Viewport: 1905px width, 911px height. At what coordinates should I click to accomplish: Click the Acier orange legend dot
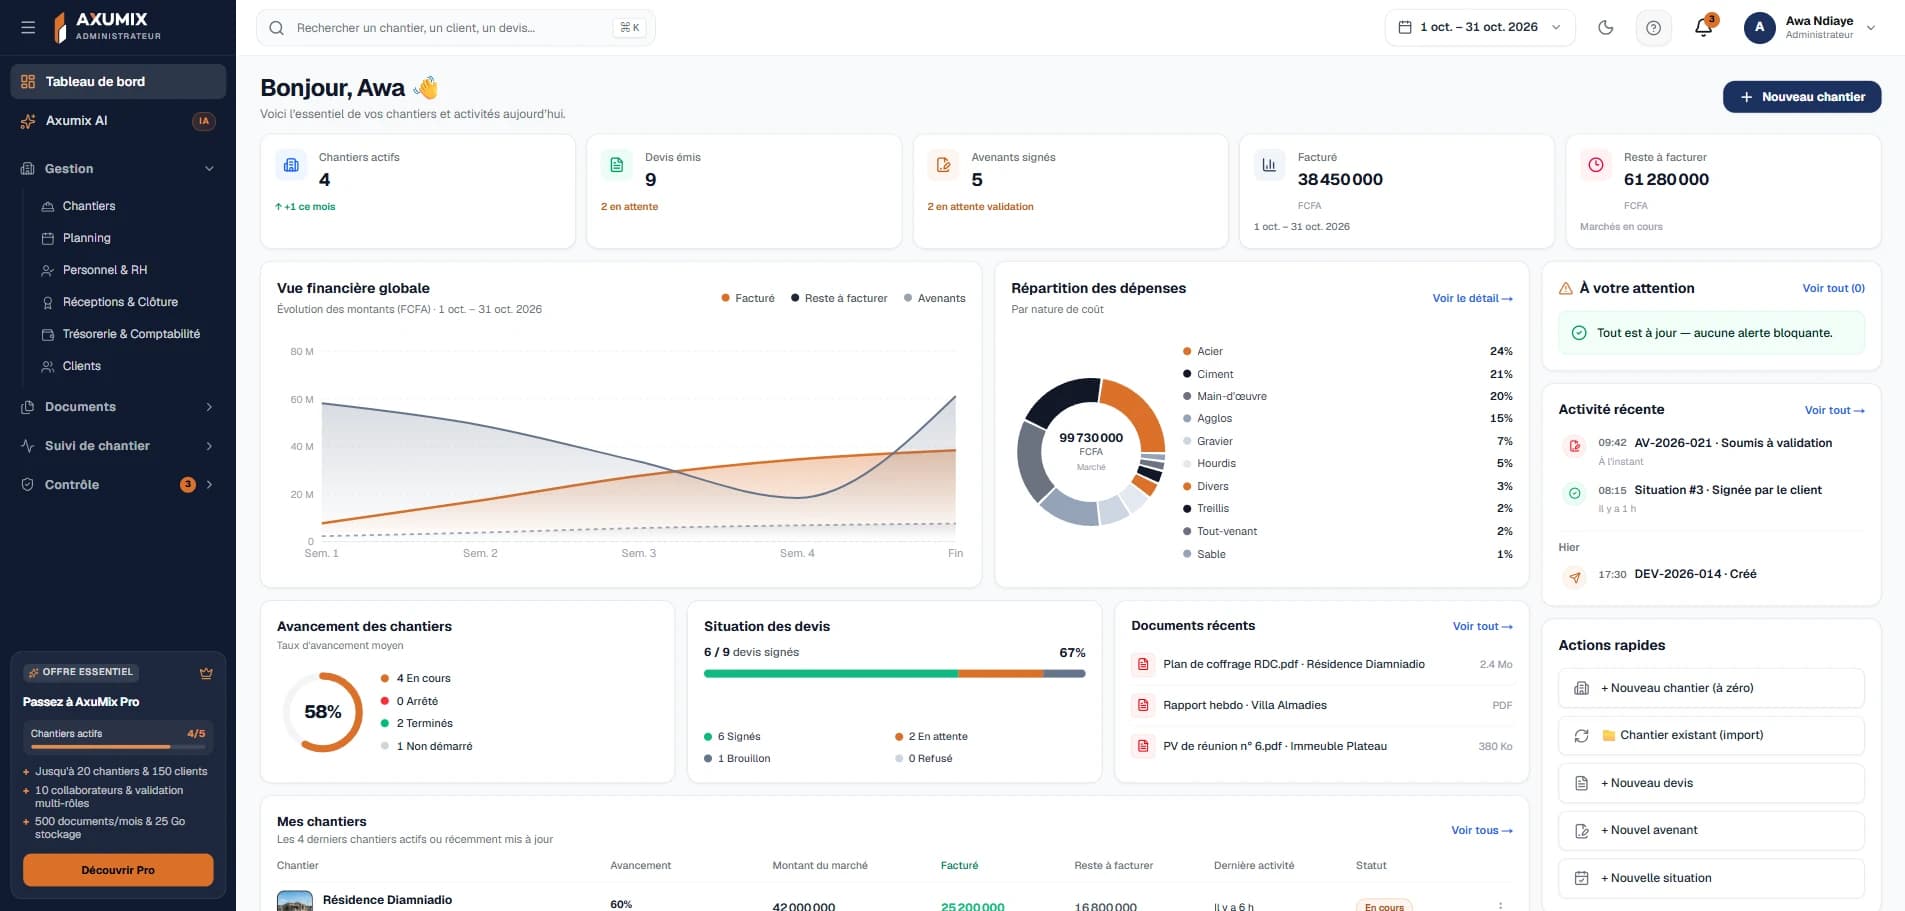[1187, 351]
